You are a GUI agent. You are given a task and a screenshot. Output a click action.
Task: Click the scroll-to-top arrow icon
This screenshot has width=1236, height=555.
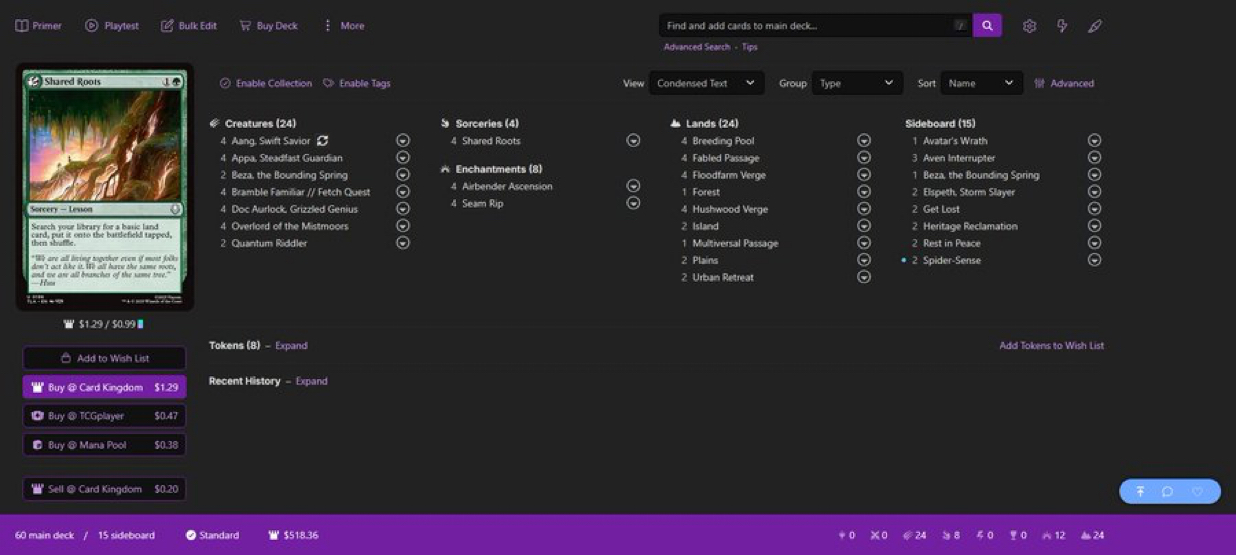point(1139,491)
